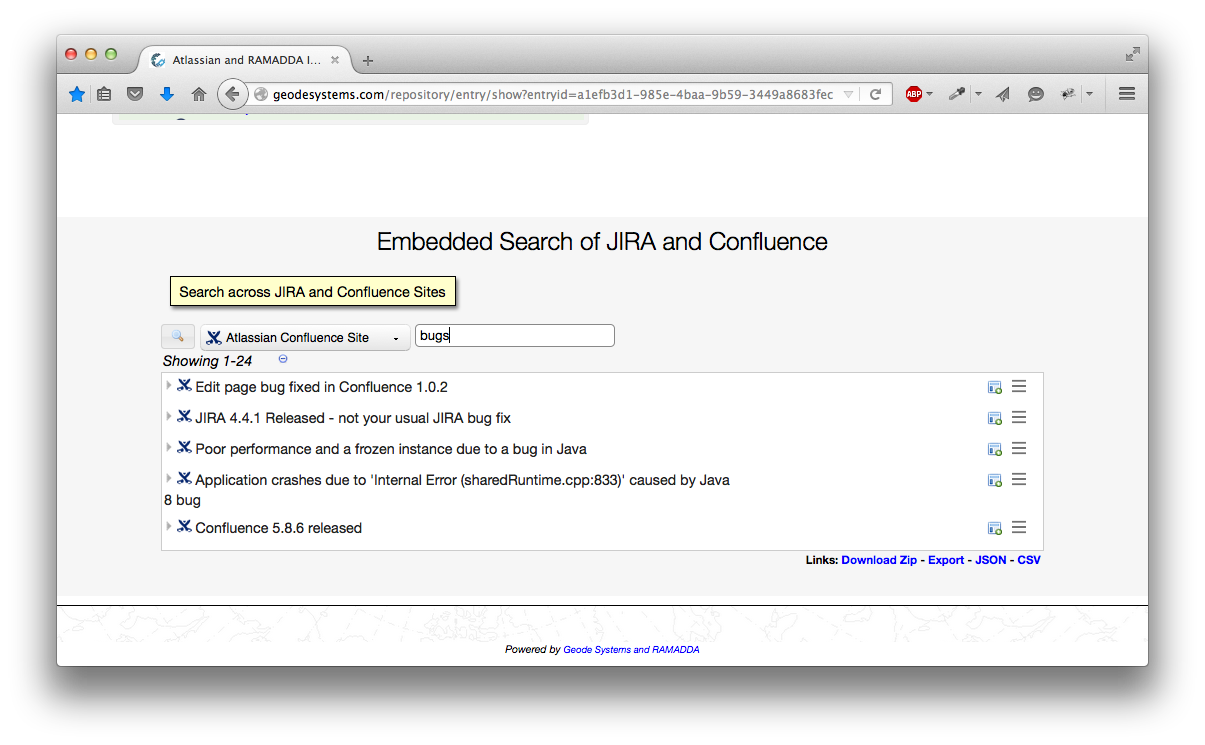Open the downloads arrow icon

click(x=167, y=94)
